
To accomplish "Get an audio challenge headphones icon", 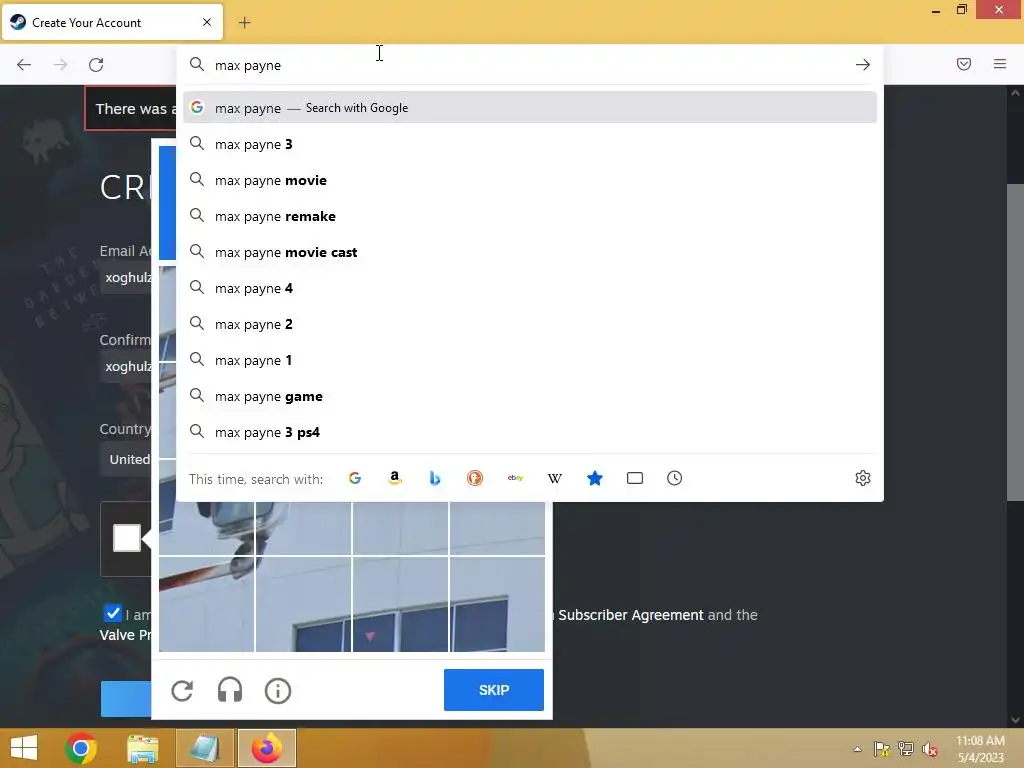I will click(230, 690).
